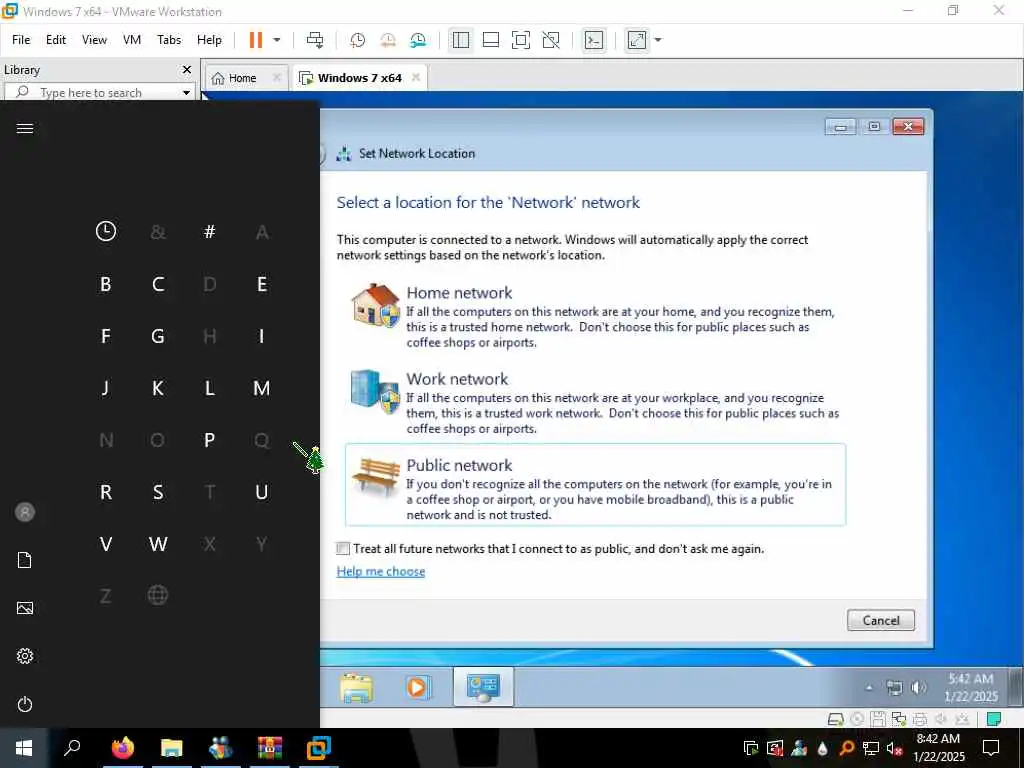
Task: Choose the Public network option
Action: point(595,485)
